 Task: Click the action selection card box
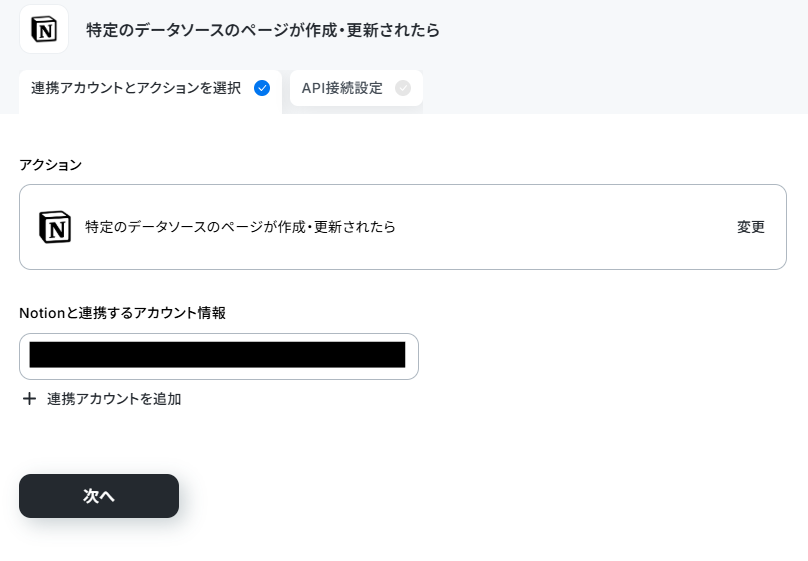click(x=403, y=227)
